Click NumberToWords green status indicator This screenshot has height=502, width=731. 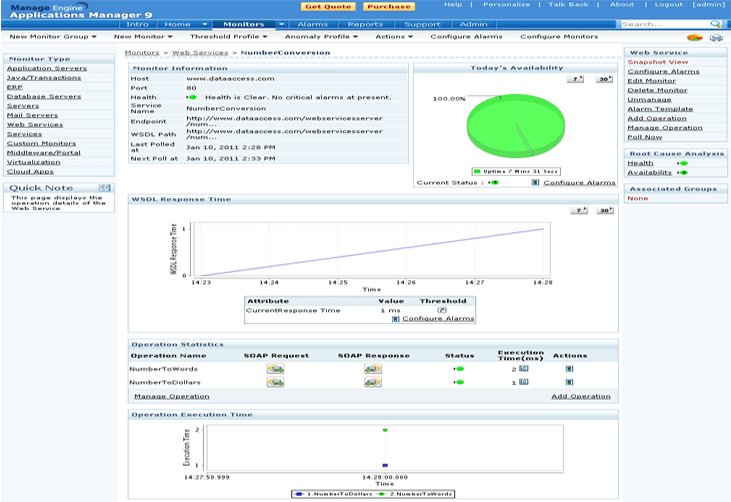pos(459,369)
